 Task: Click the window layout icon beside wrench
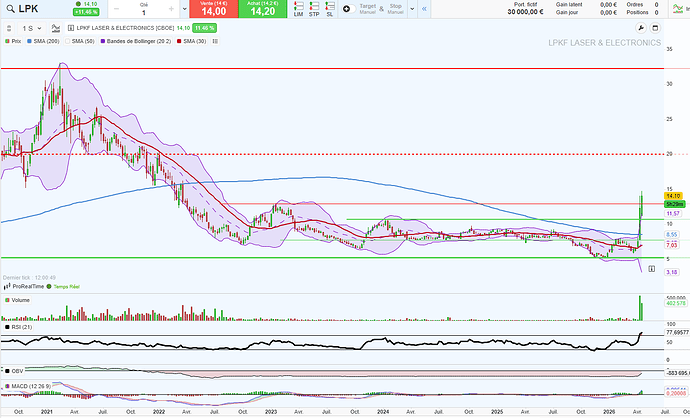click(x=655, y=28)
